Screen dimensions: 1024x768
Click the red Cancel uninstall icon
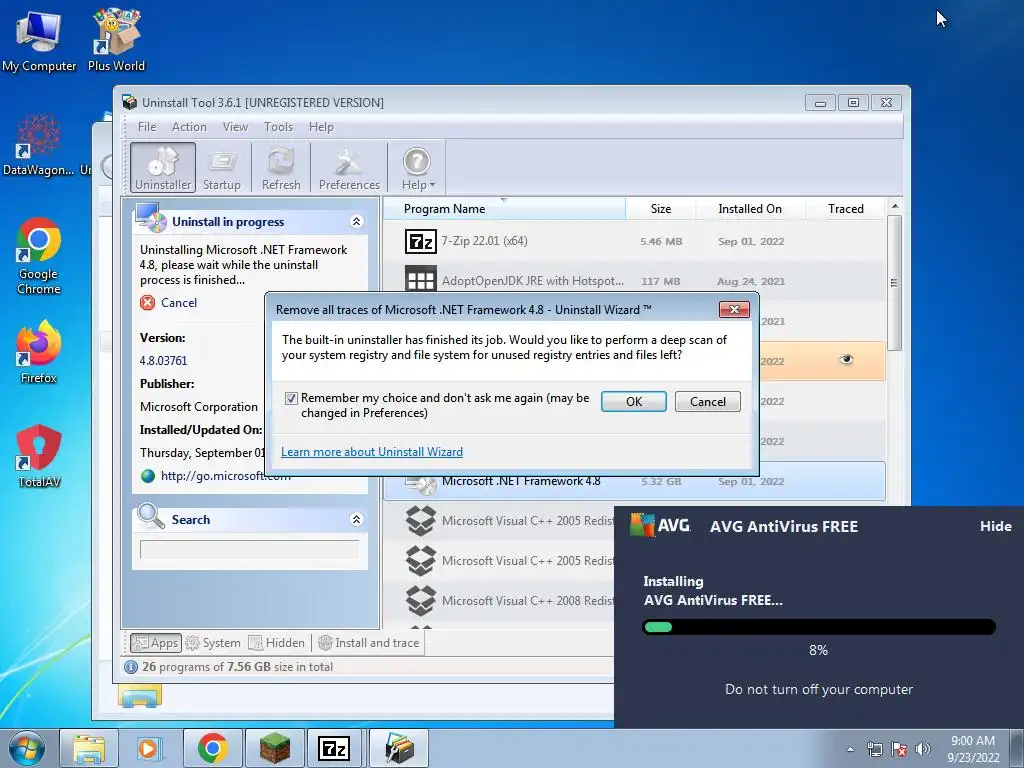148,302
